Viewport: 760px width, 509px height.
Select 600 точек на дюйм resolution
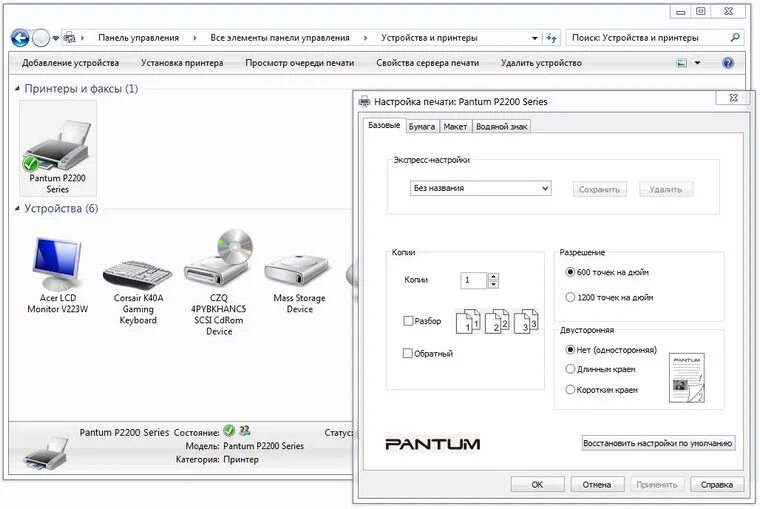click(570, 272)
